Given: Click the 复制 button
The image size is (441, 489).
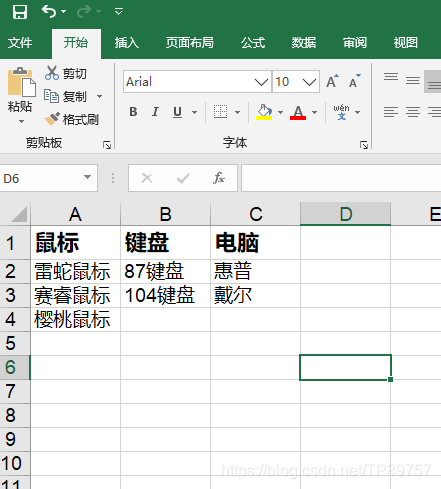Looking at the screenshot, I should [x=65, y=97].
